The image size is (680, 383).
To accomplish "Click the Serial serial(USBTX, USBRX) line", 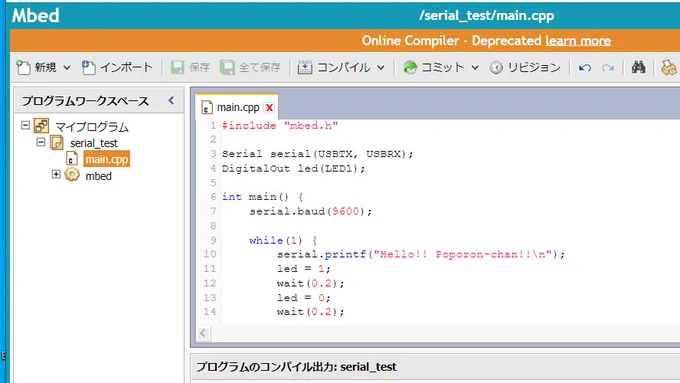I will [x=317, y=154].
